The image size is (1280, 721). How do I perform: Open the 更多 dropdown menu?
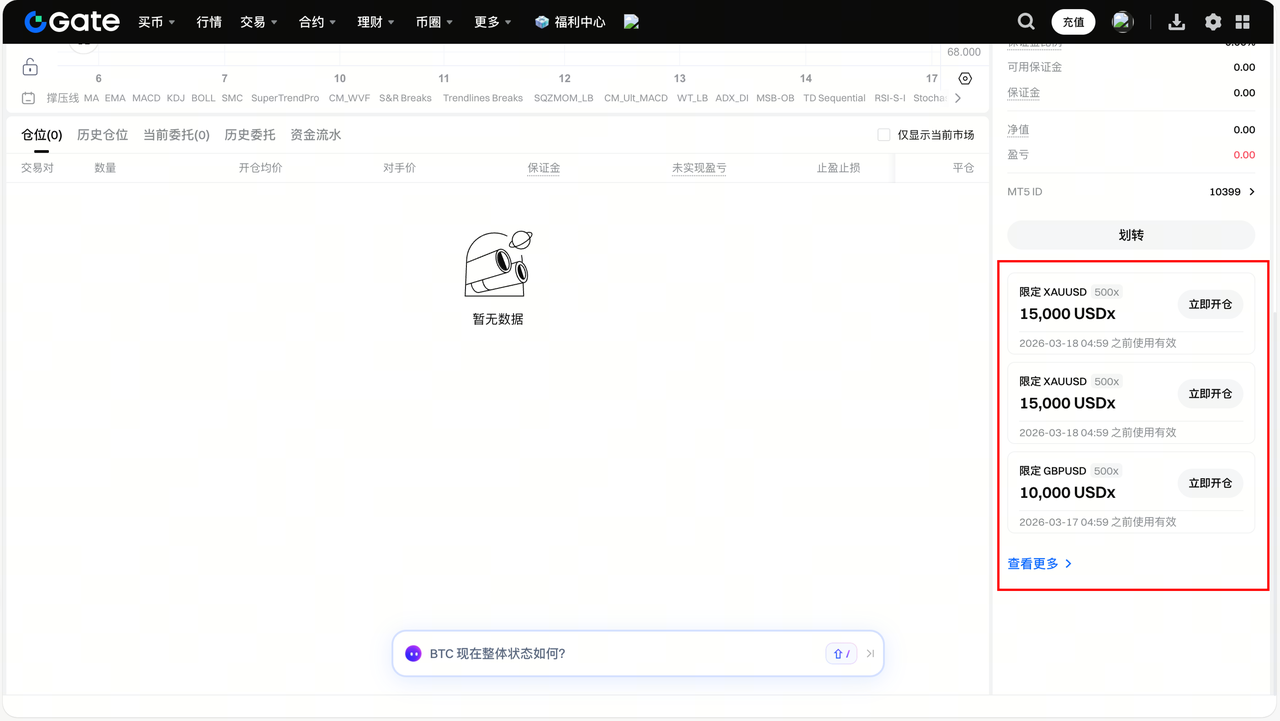tap(492, 22)
